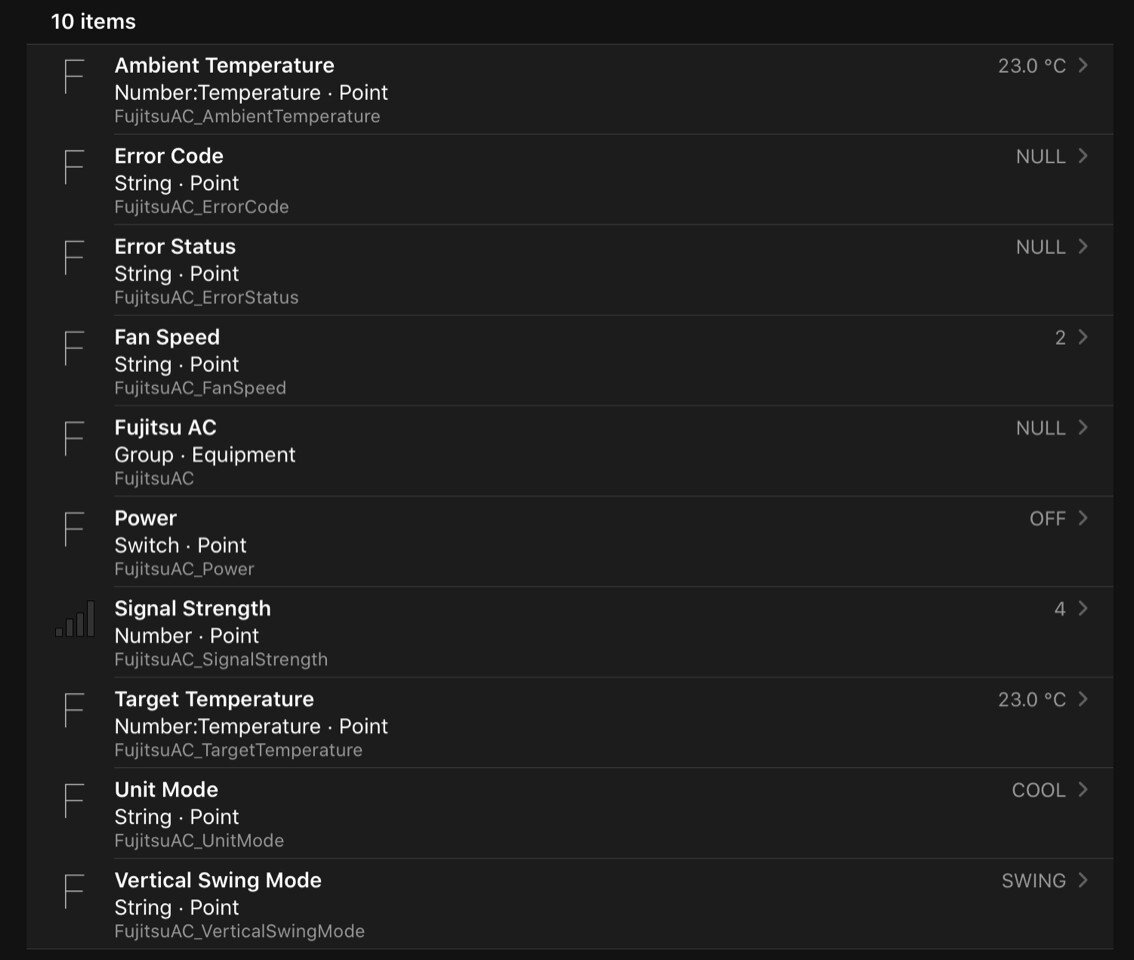Open Fan Speed via its chevron arrow
The width and height of the screenshot is (1134, 960).
[1083, 336]
